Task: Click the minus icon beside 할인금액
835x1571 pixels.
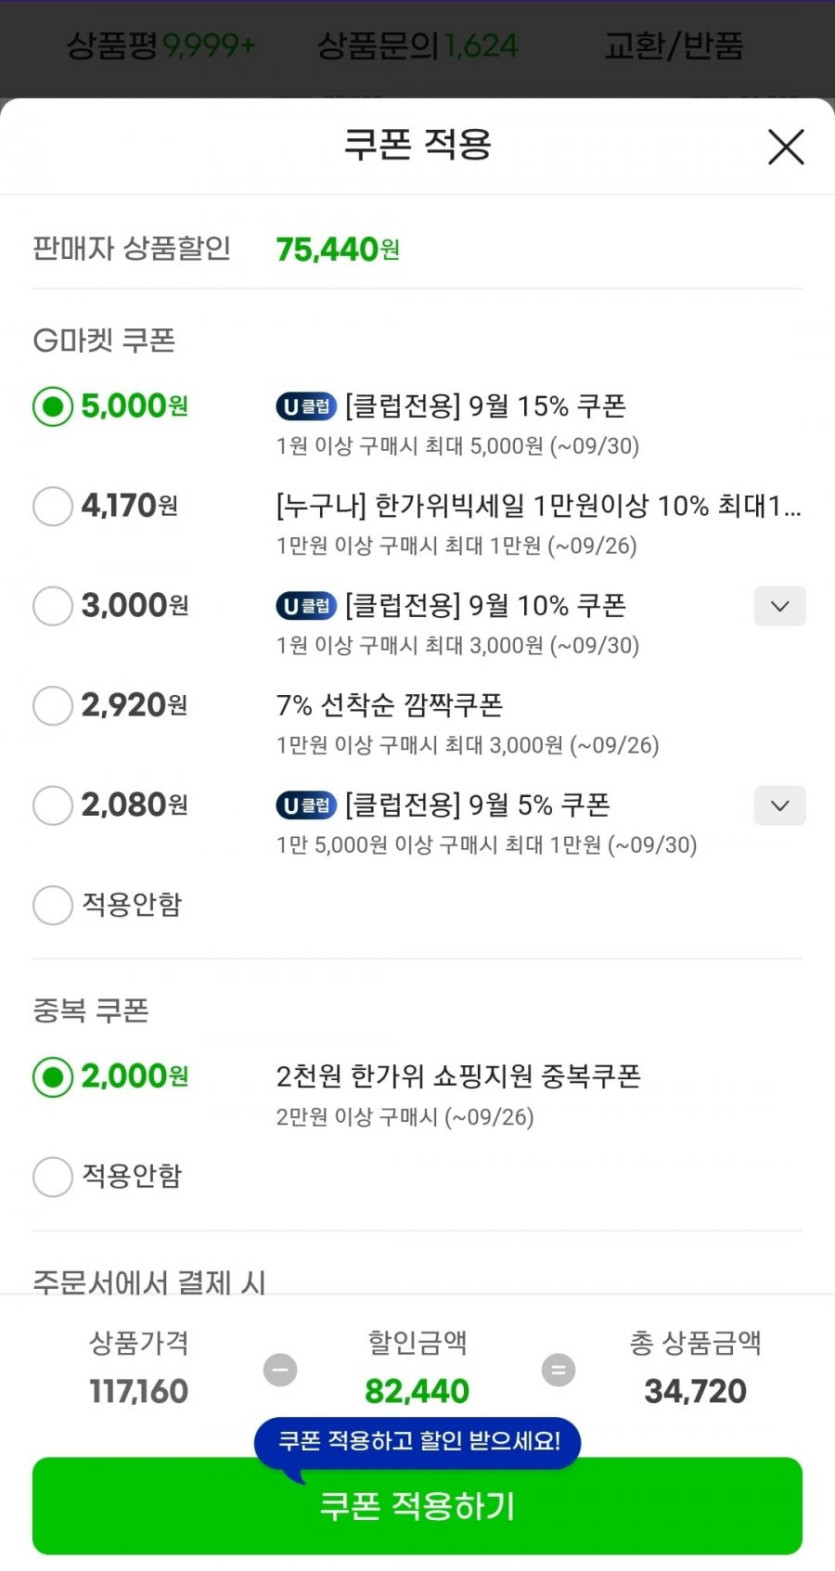Action: (x=280, y=1369)
